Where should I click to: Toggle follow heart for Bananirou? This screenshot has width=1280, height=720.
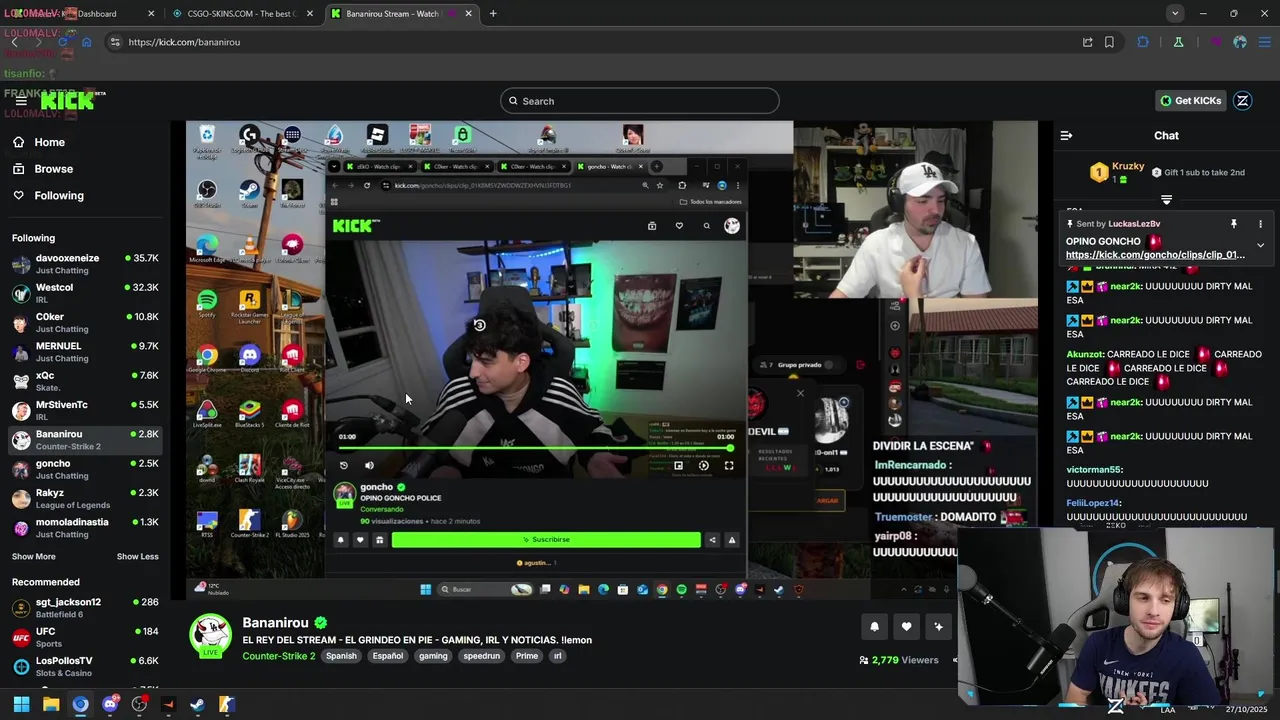pos(906,627)
